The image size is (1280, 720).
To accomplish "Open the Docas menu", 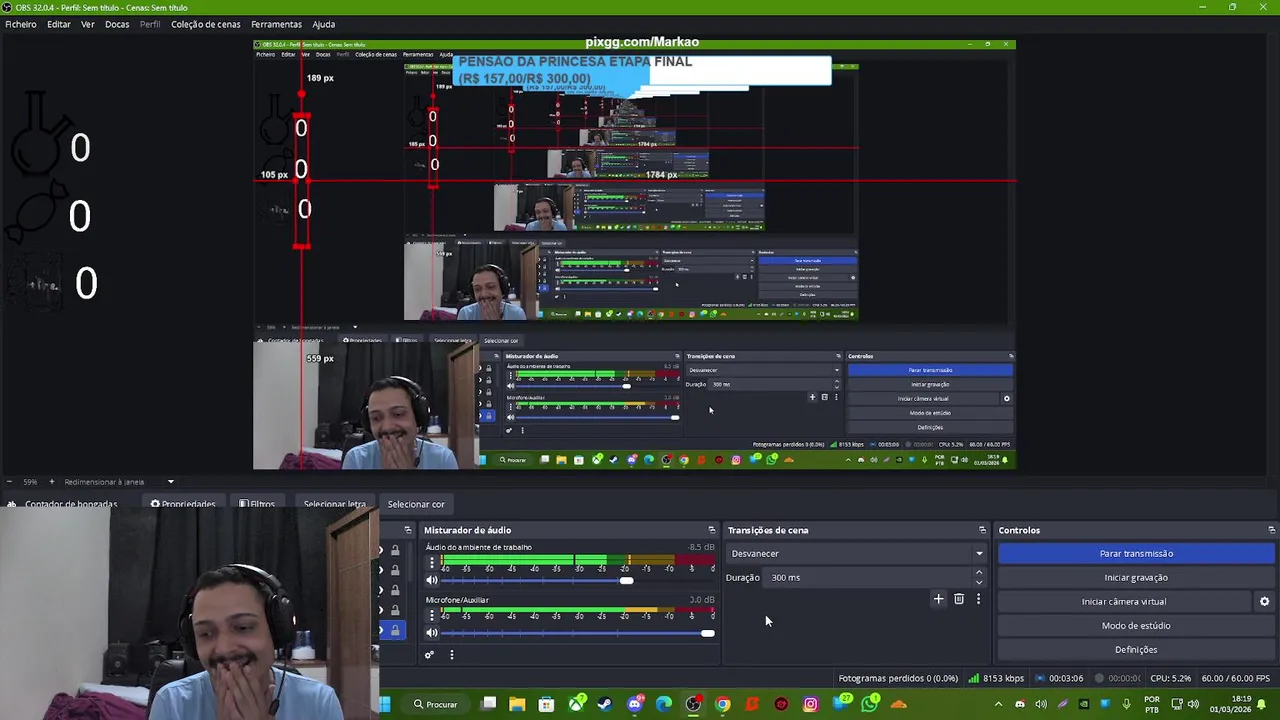I will click(x=117, y=24).
